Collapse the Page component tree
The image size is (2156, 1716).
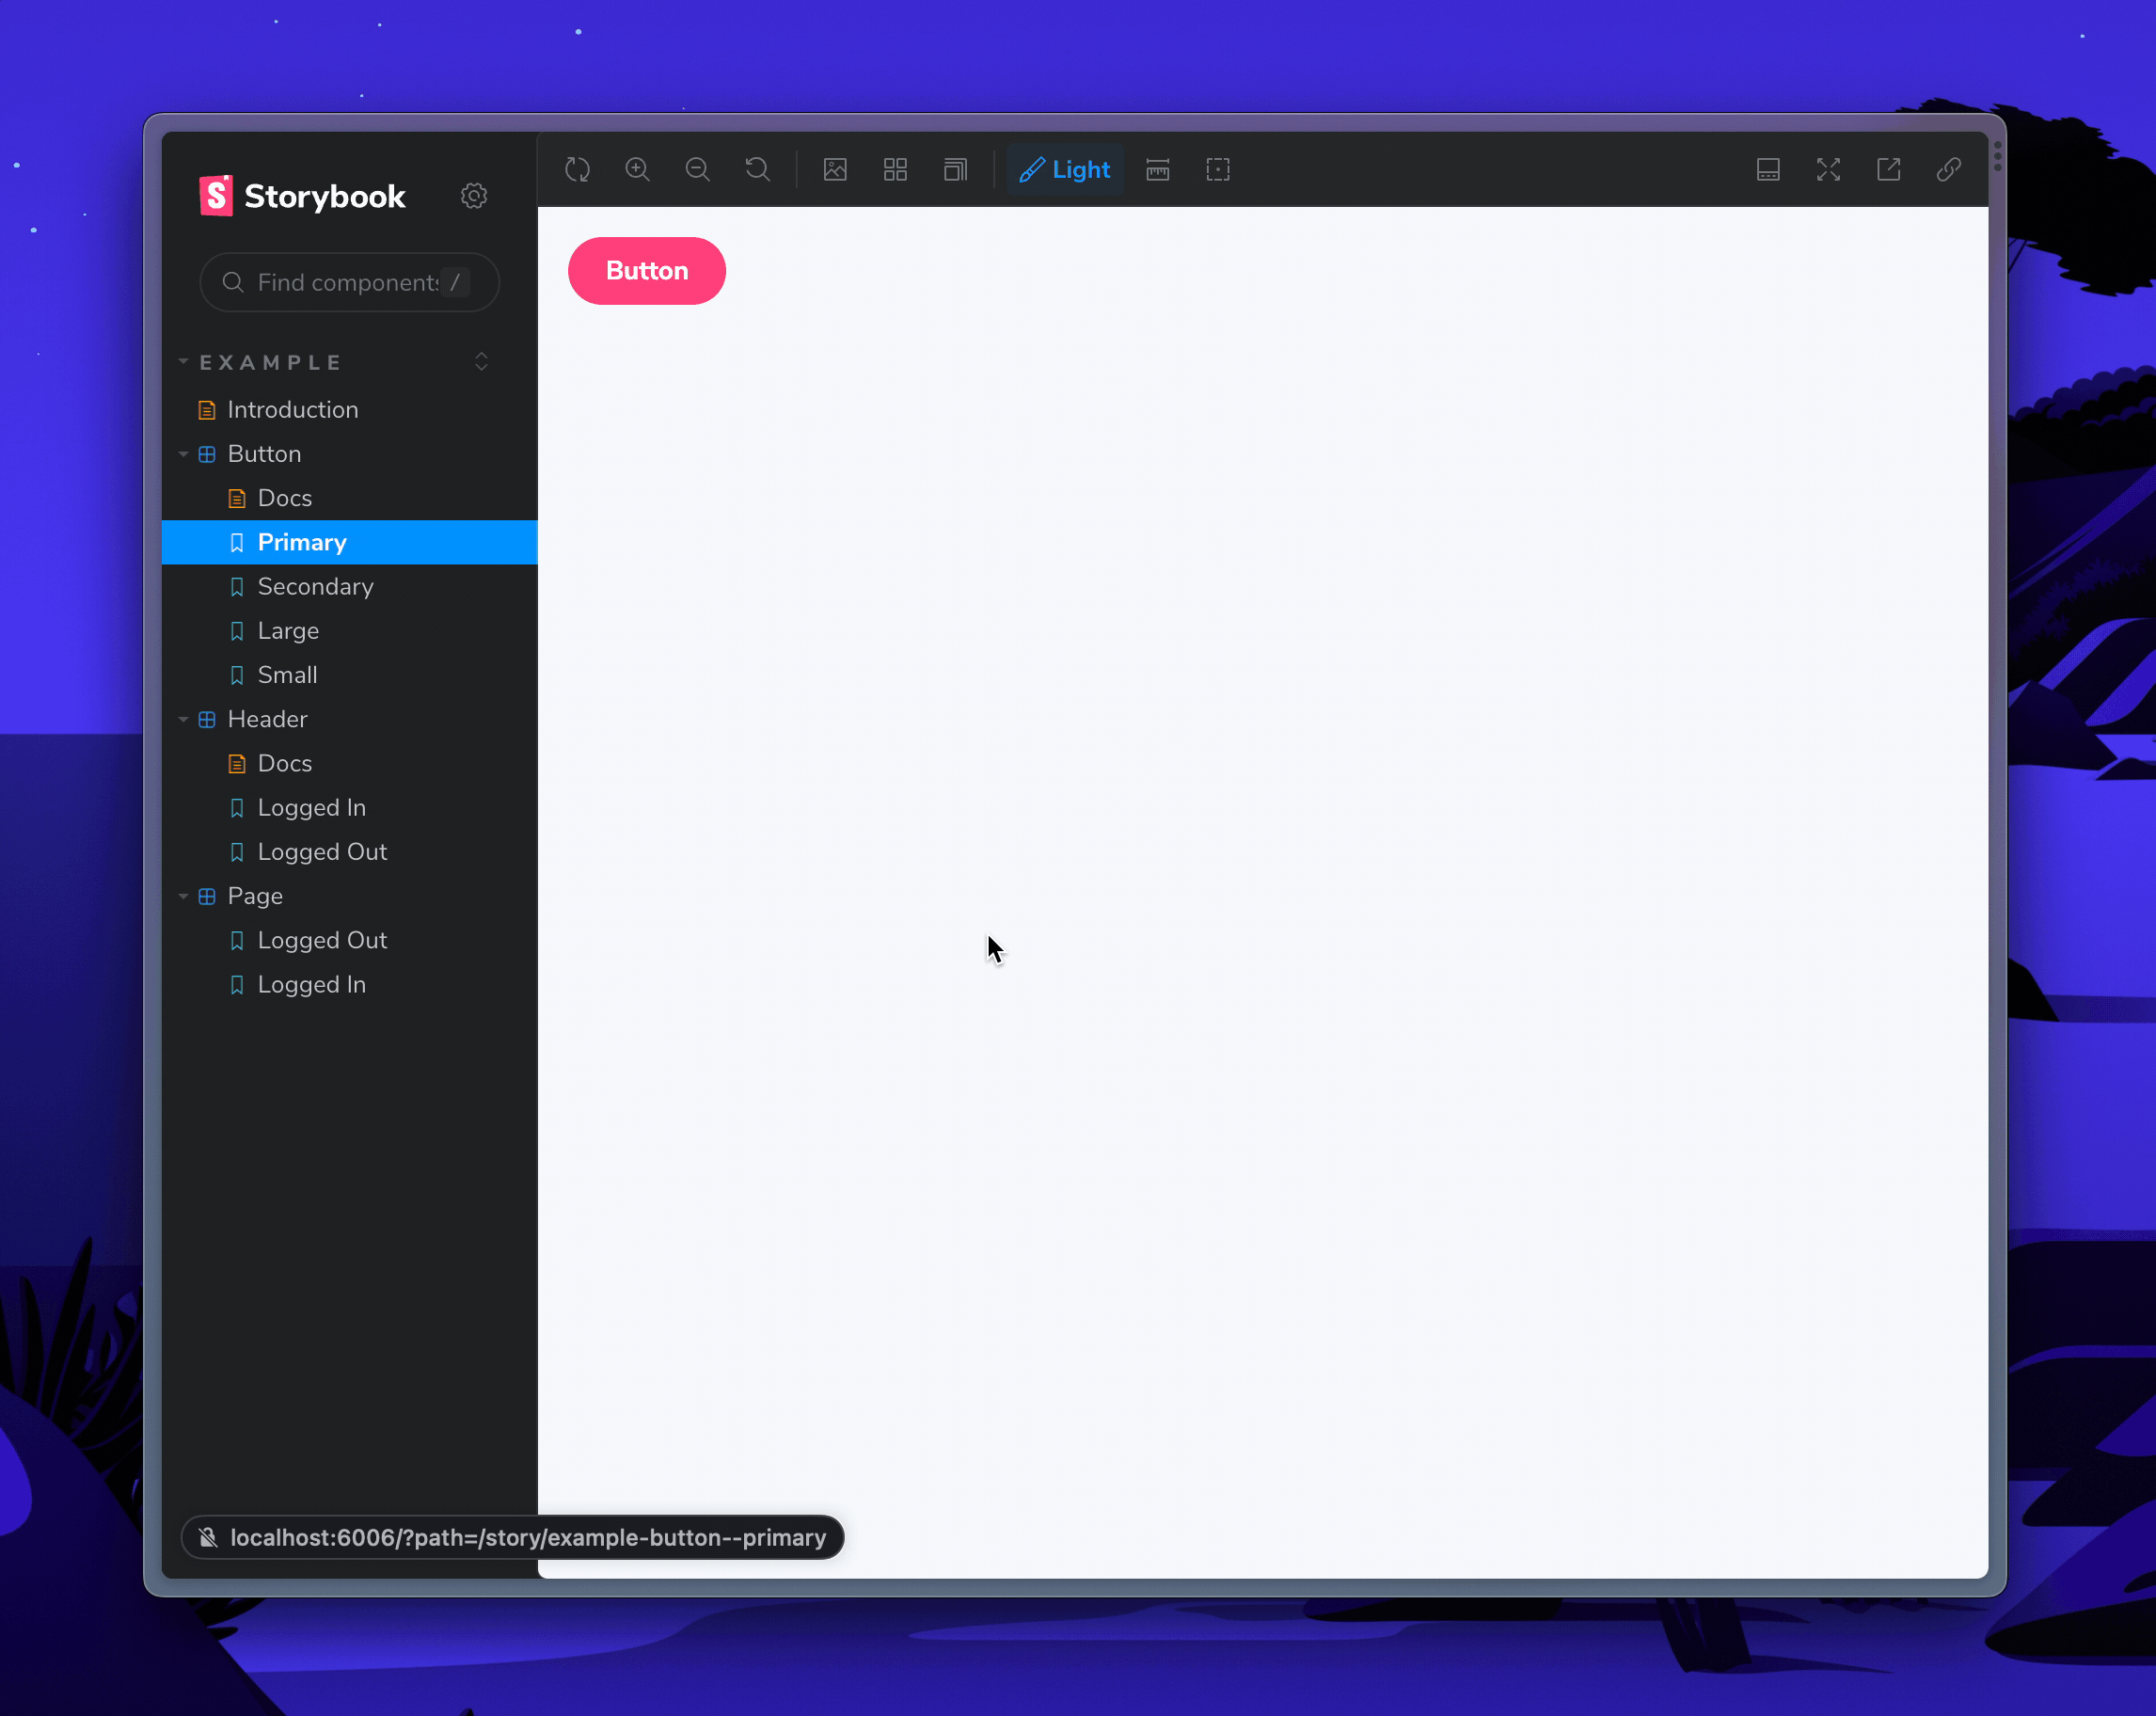187,895
